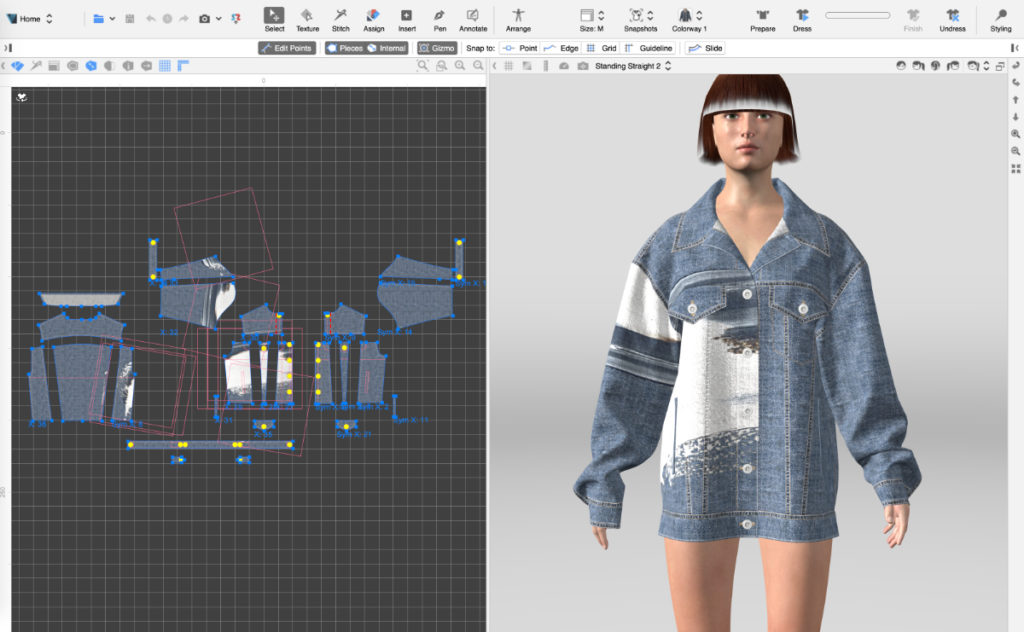The height and width of the screenshot is (632, 1024).
Task: Enable snap to Grid
Action: click(601, 48)
